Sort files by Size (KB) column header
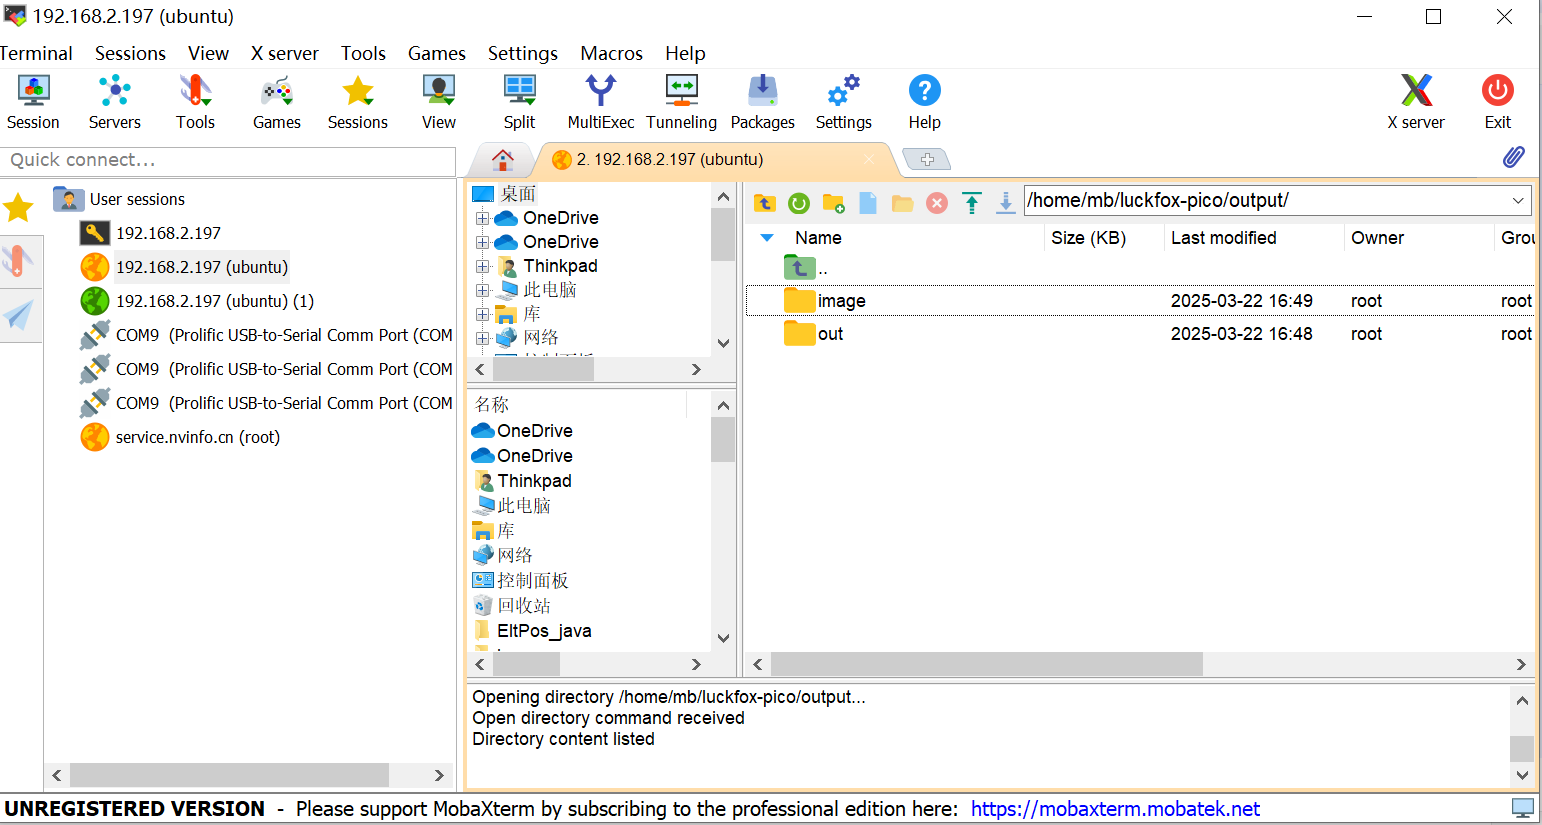 (1088, 238)
